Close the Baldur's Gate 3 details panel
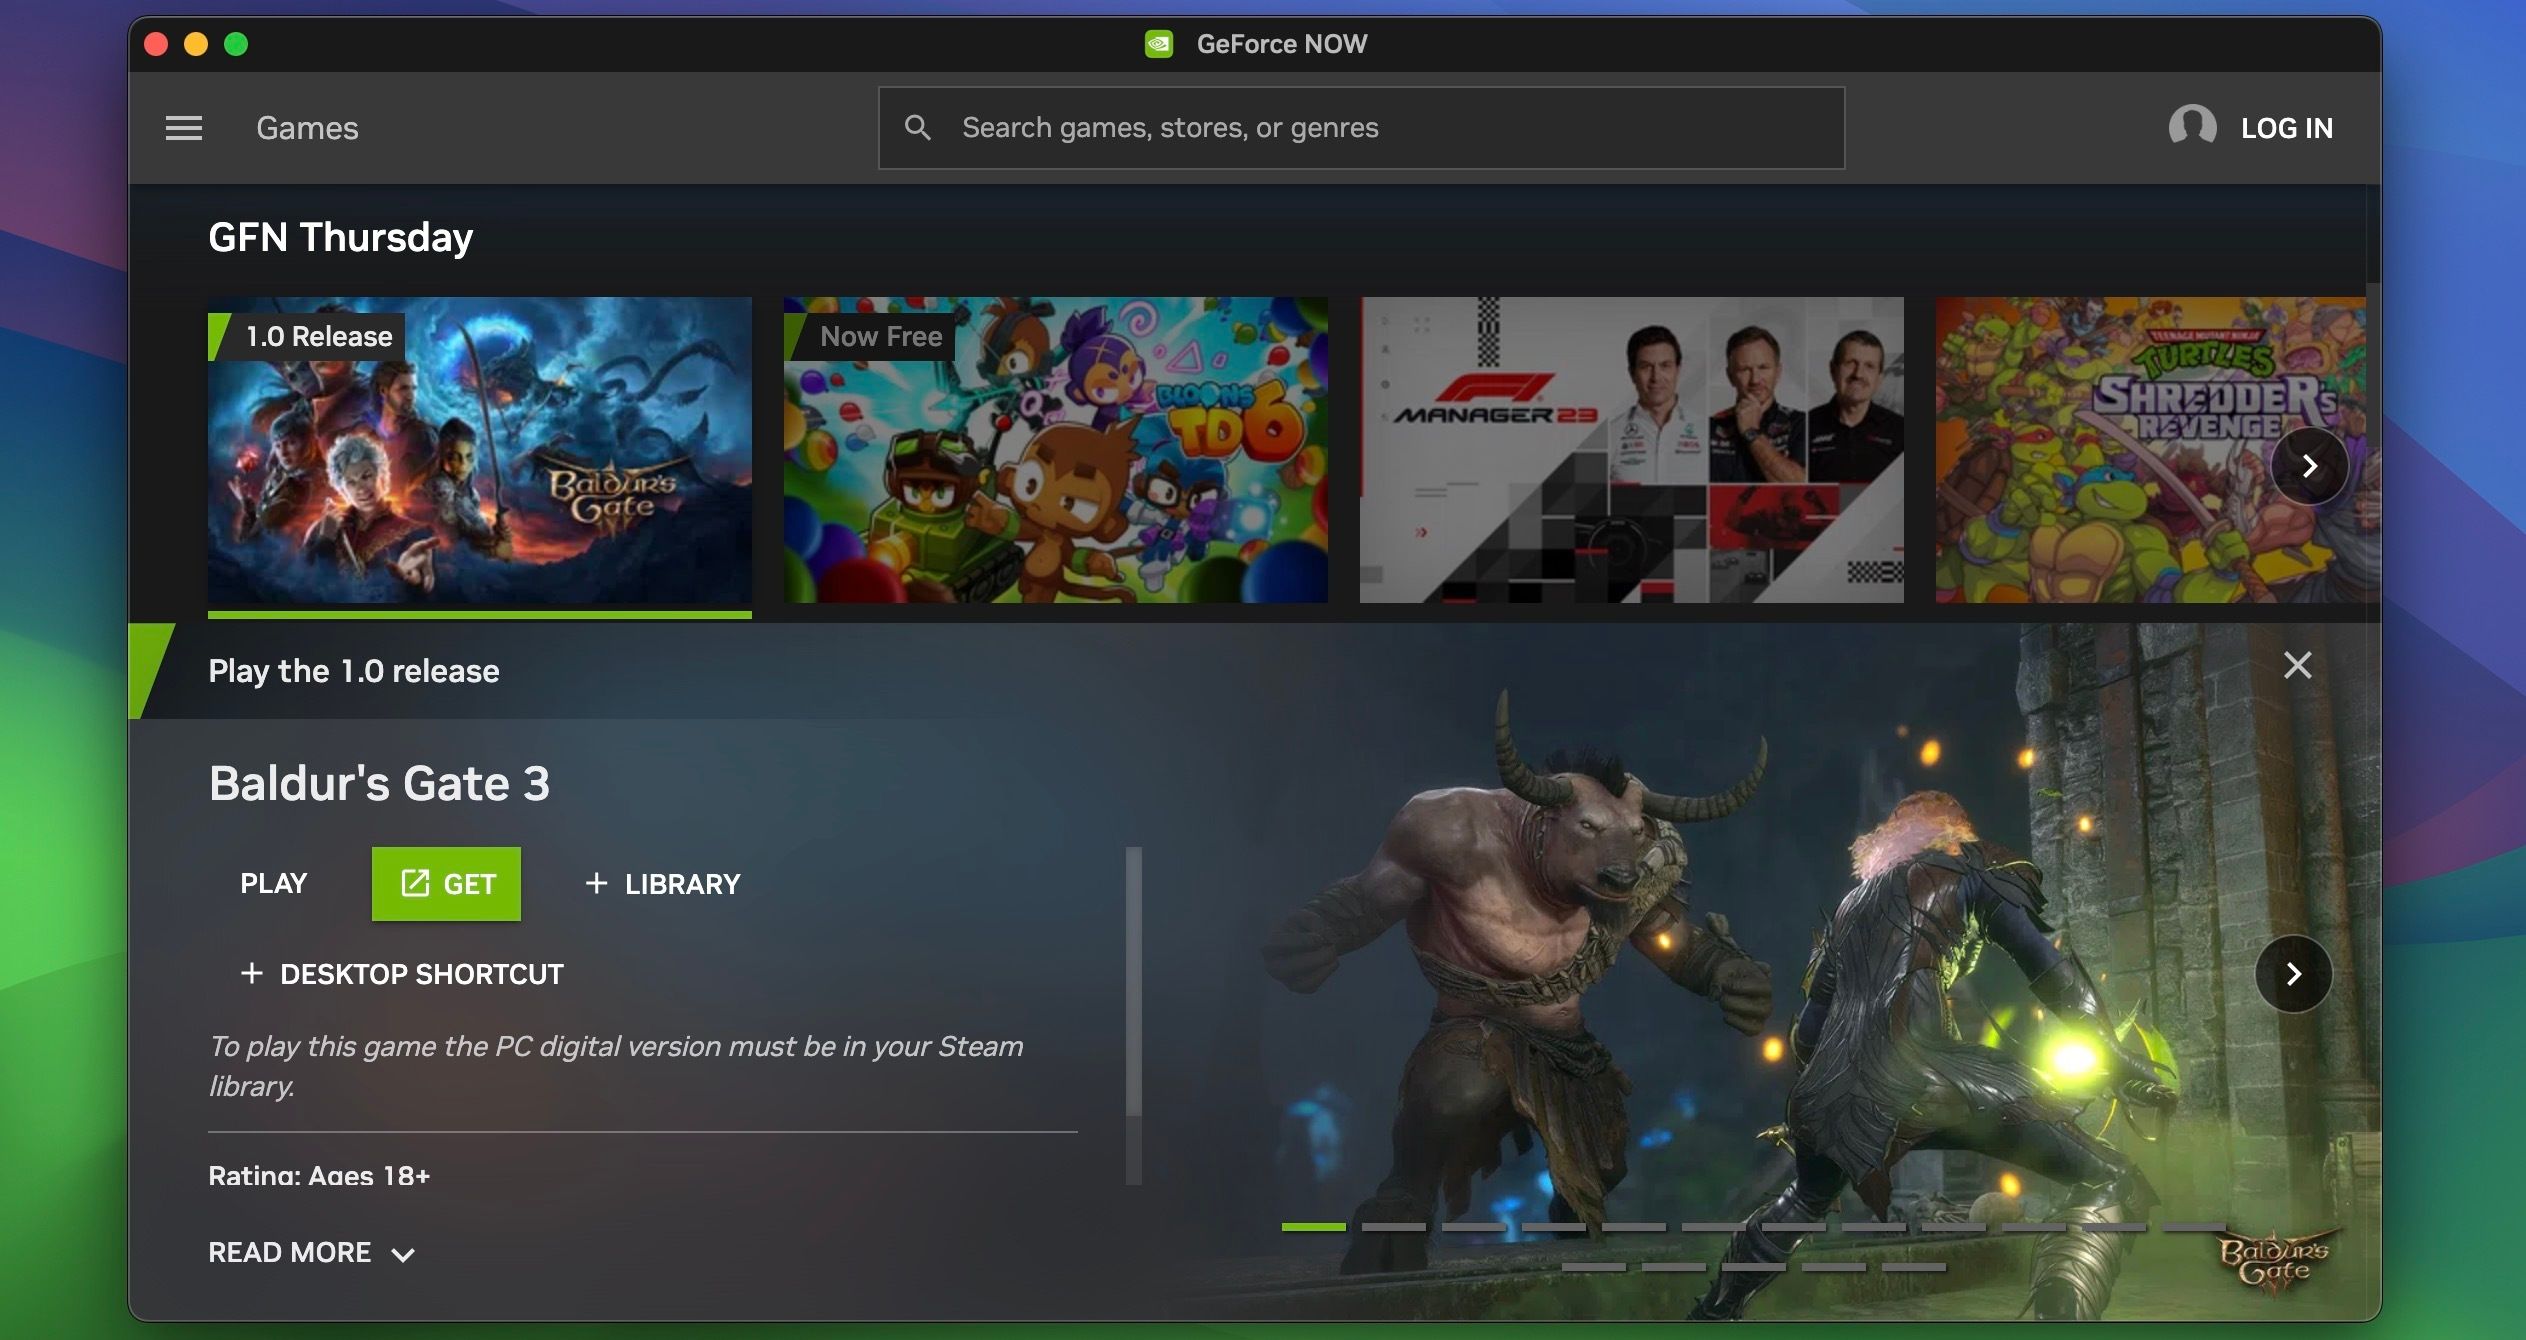 click(x=2297, y=665)
